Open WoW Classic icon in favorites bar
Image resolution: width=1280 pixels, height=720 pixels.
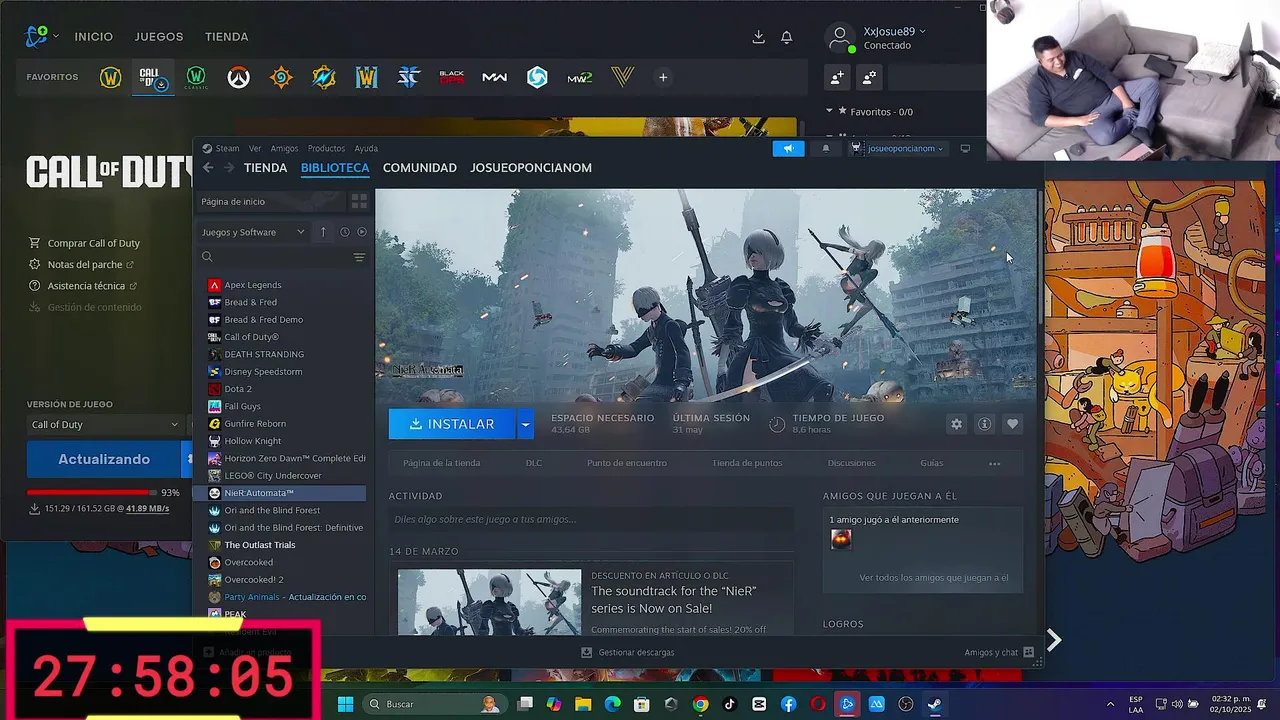pyautogui.click(x=195, y=77)
